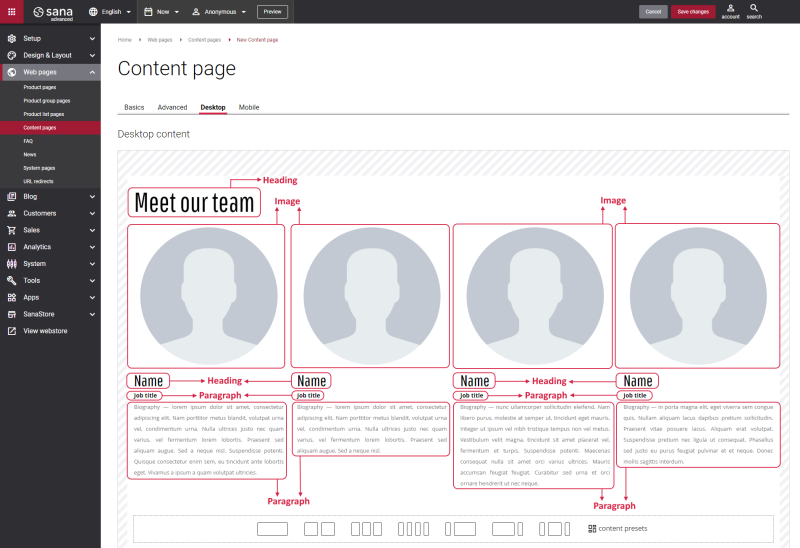Click the Cancel button
This screenshot has width=800, height=548.
coord(653,12)
